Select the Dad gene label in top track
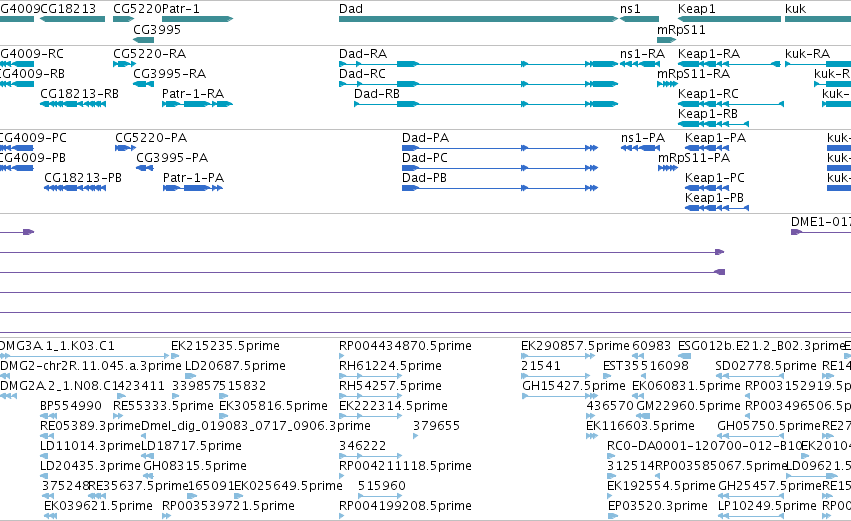 pos(351,9)
